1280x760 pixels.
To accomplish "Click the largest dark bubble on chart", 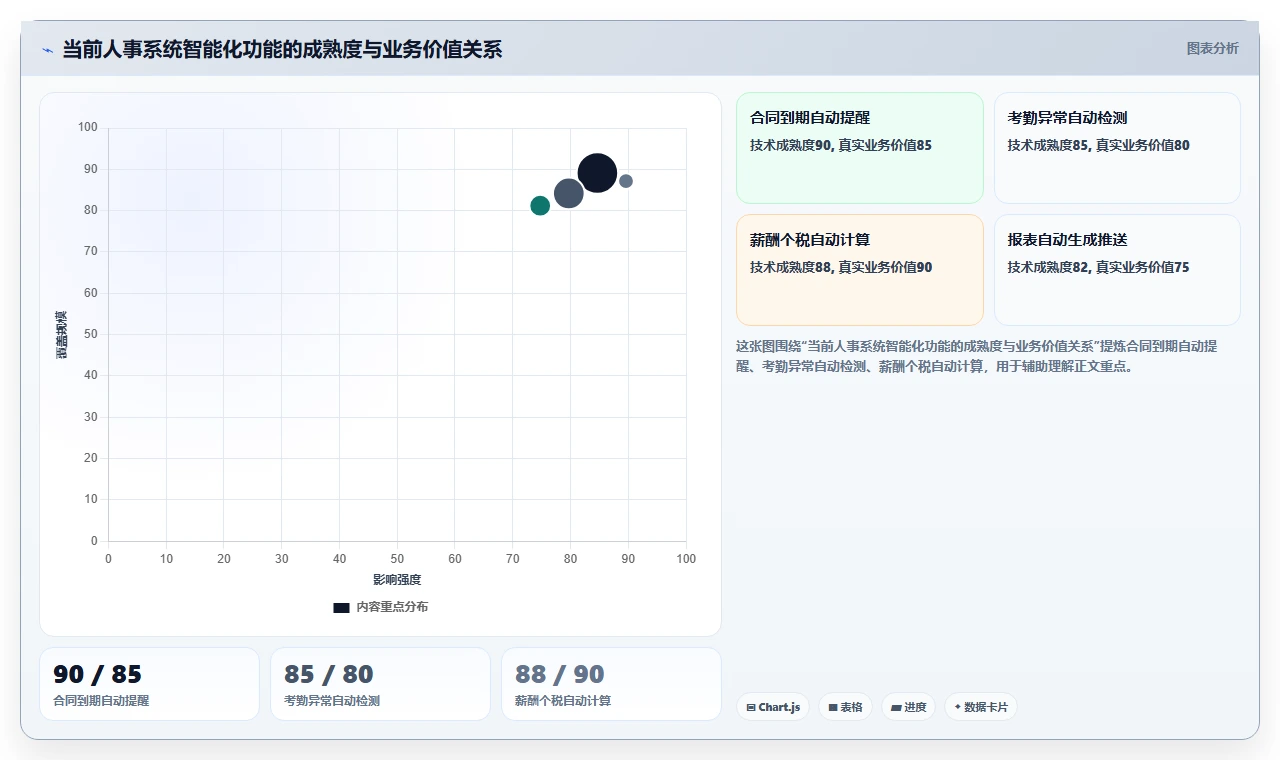I will tap(597, 173).
